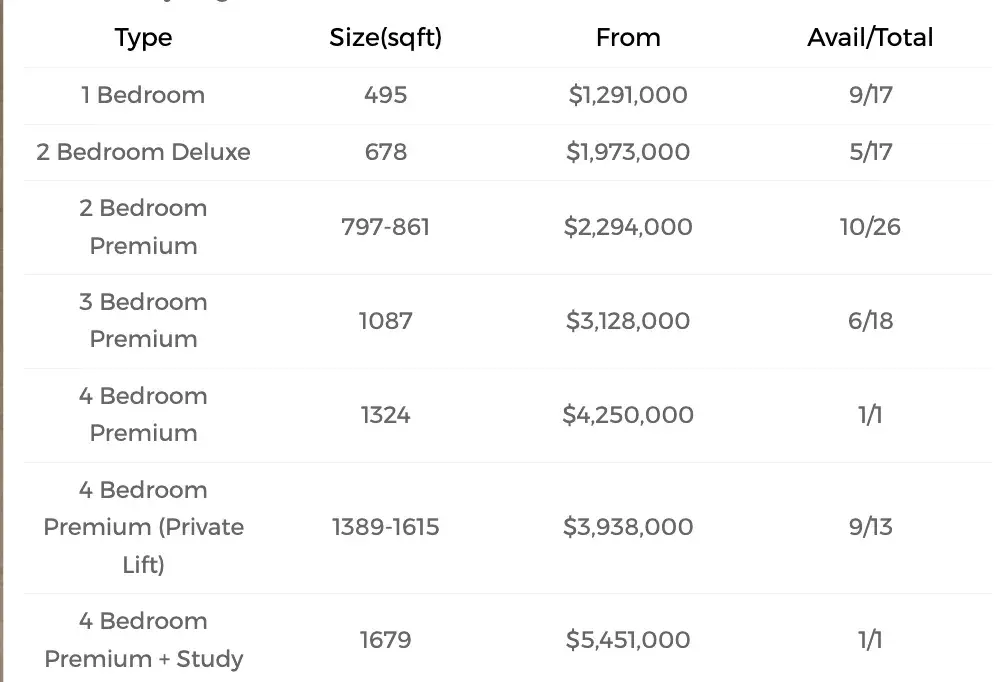Click the $5,451,000 price cell
This screenshot has width=996, height=682.
pyautogui.click(x=628, y=640)
